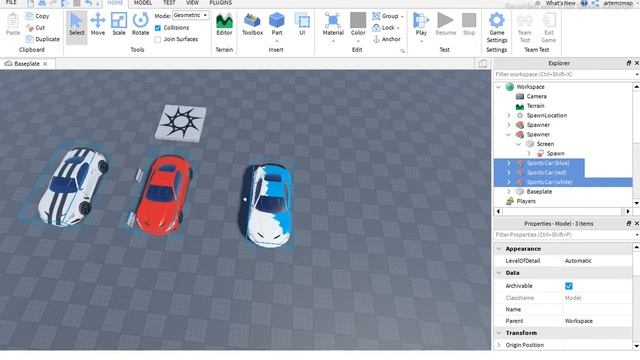
Task: Click the Team Test icon
Action: (x=524, y=28)
